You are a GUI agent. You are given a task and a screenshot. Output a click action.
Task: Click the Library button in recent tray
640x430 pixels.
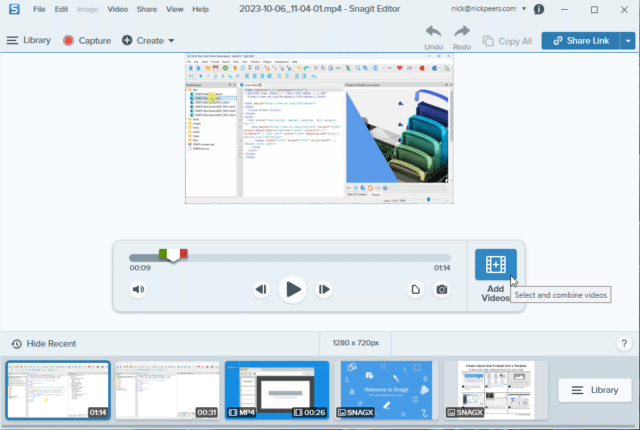coord(595,390)
